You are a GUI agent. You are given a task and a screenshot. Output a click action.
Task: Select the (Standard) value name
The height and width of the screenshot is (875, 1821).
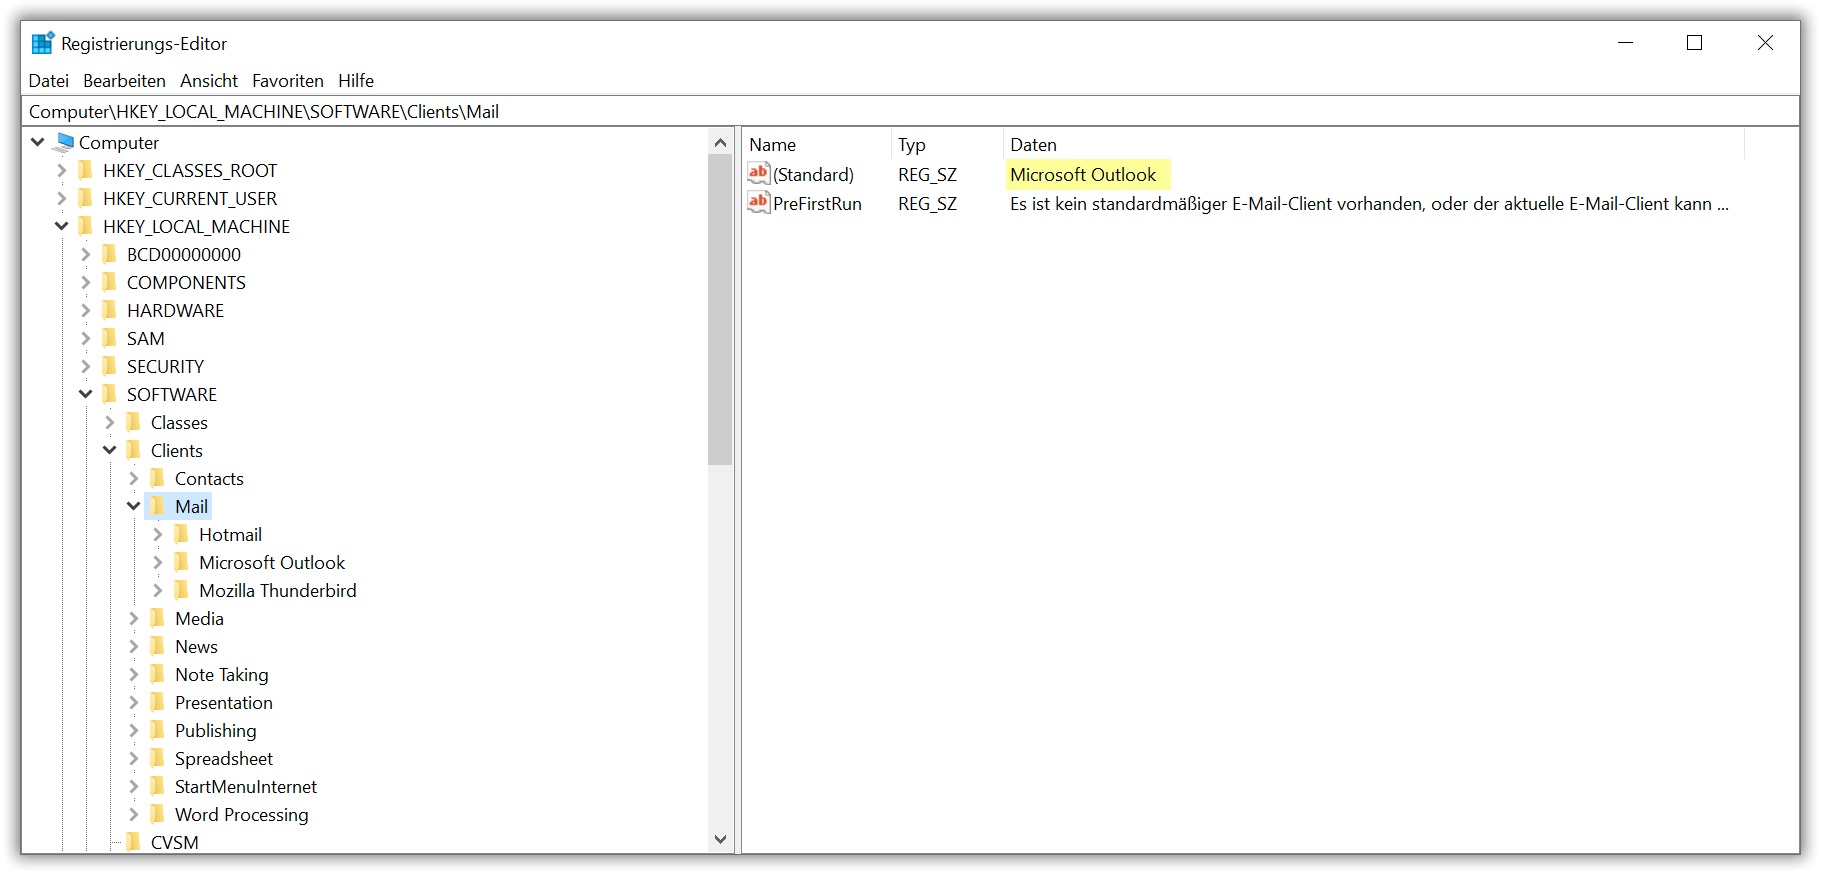pyautogui.click(x=814, y=174)
